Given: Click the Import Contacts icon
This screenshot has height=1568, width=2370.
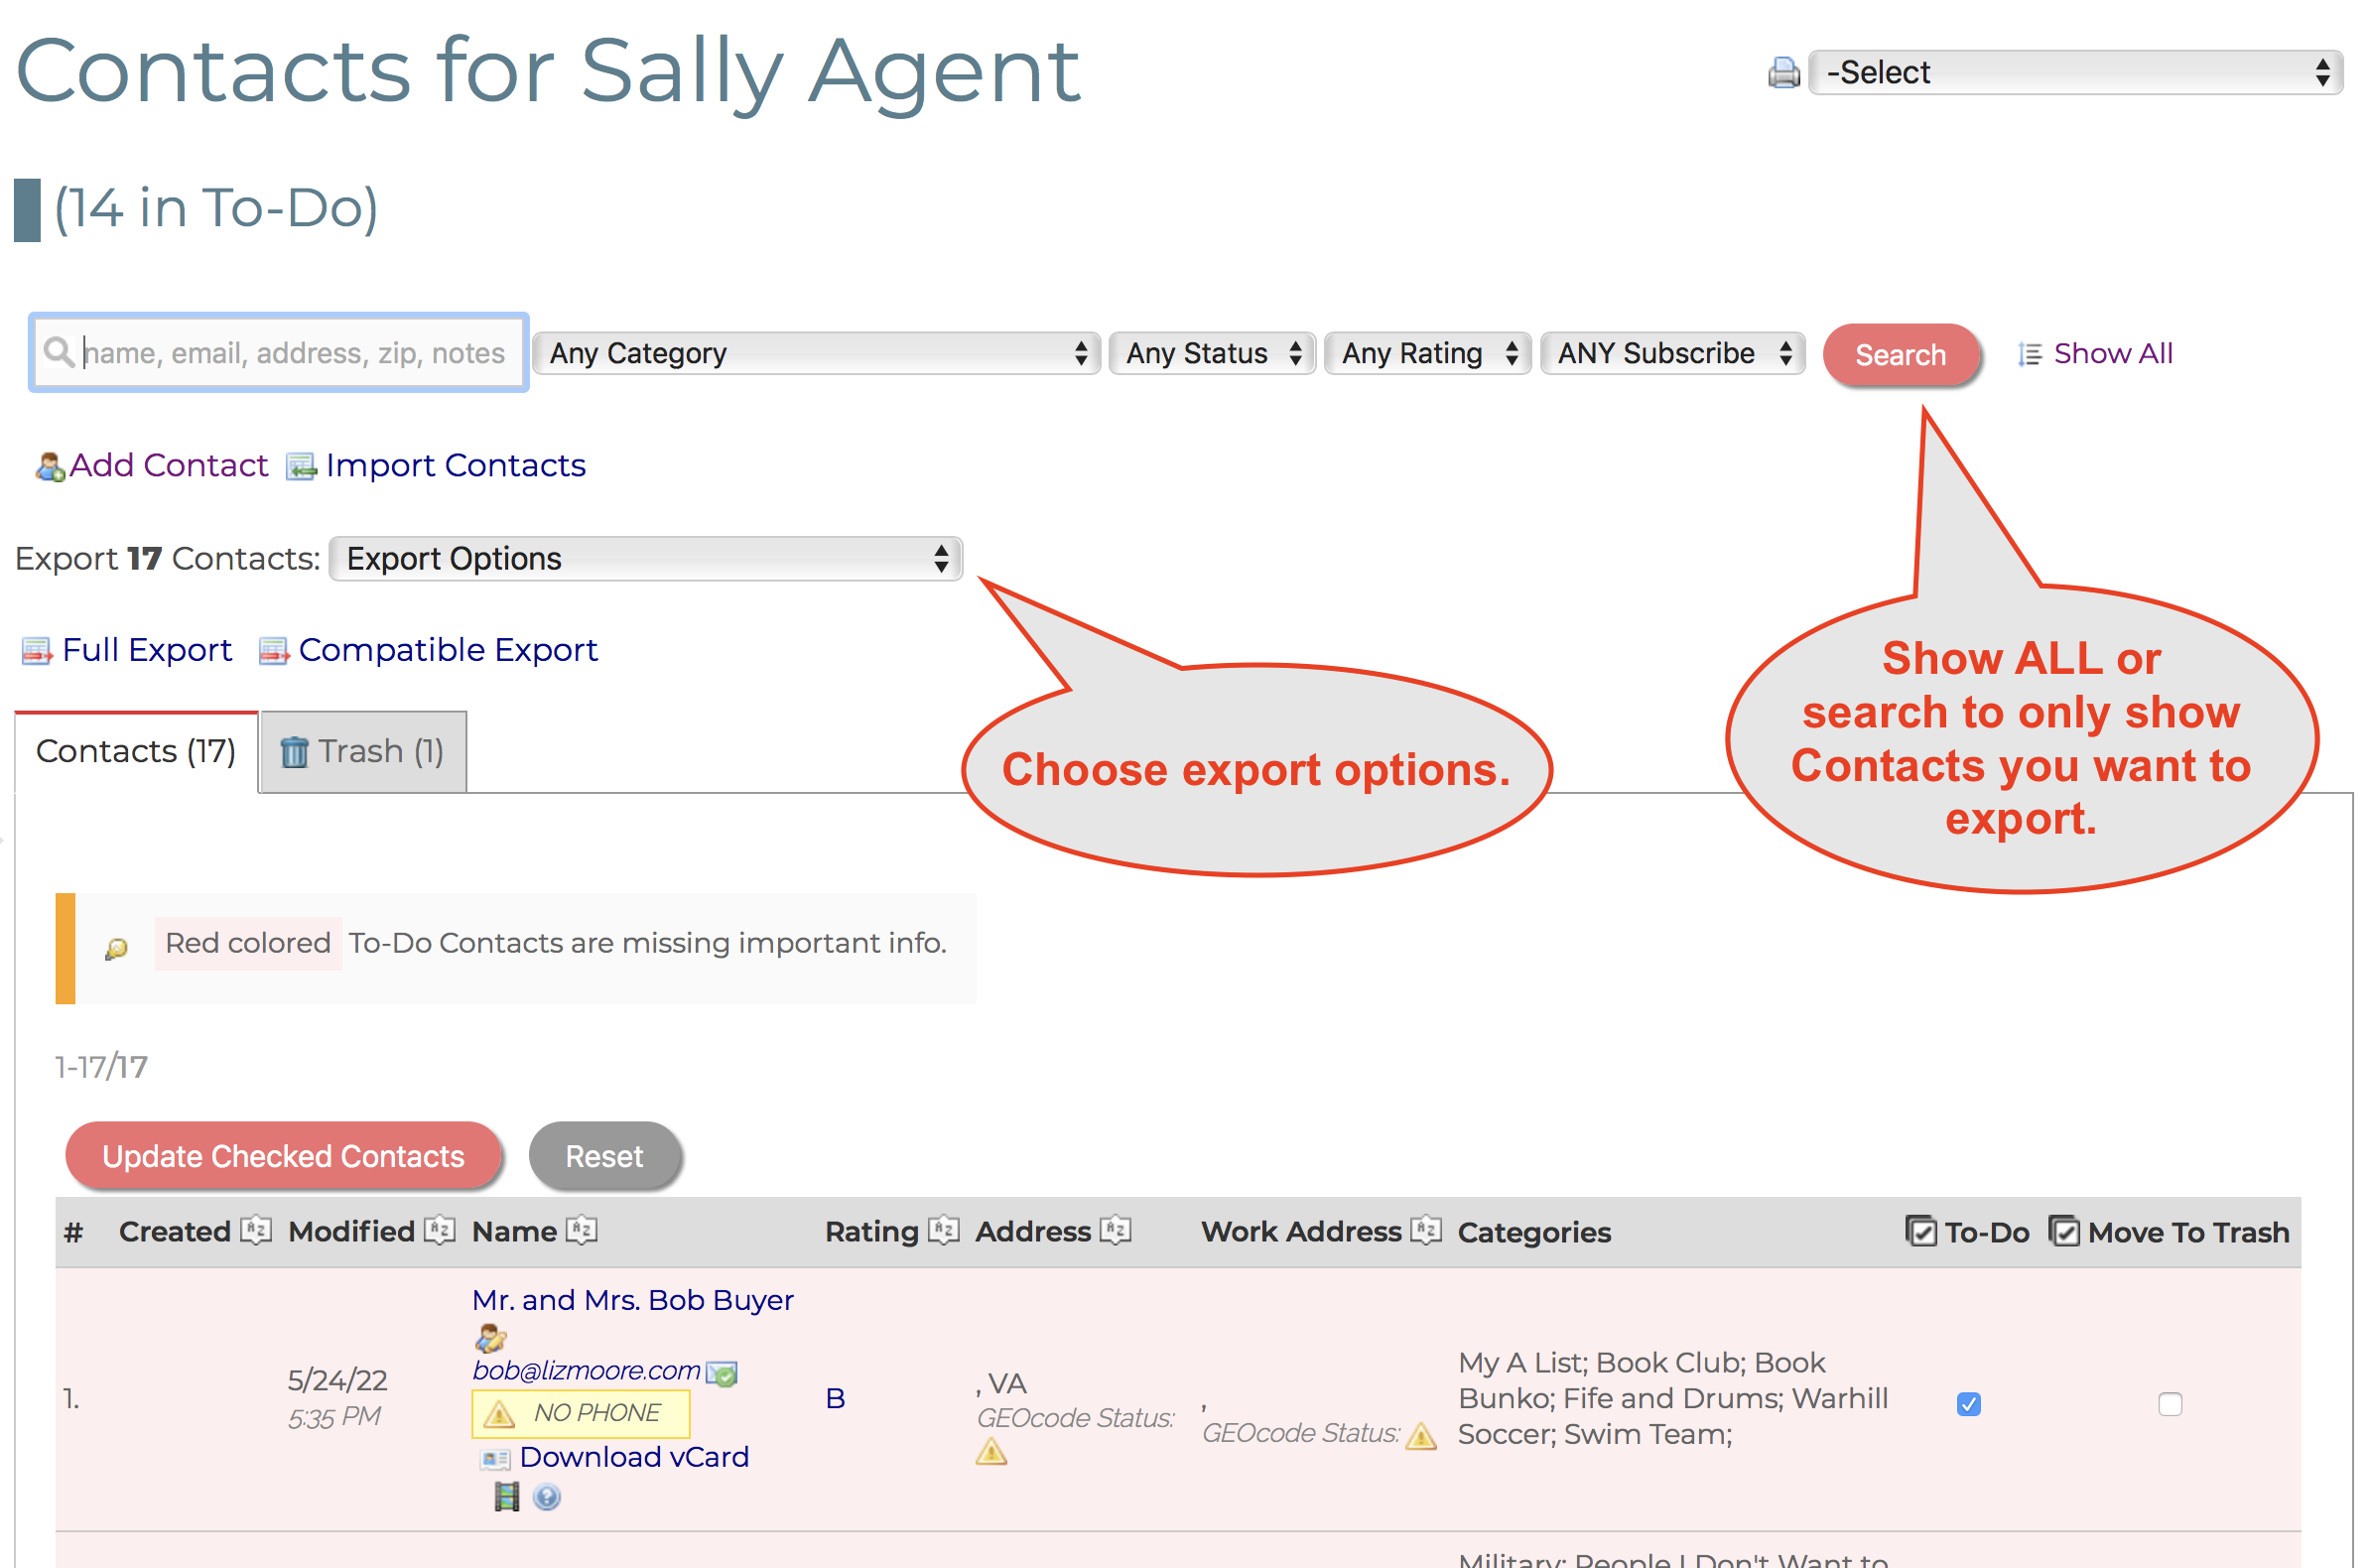Looking at the screenshot, I should (x=302, y=466).
